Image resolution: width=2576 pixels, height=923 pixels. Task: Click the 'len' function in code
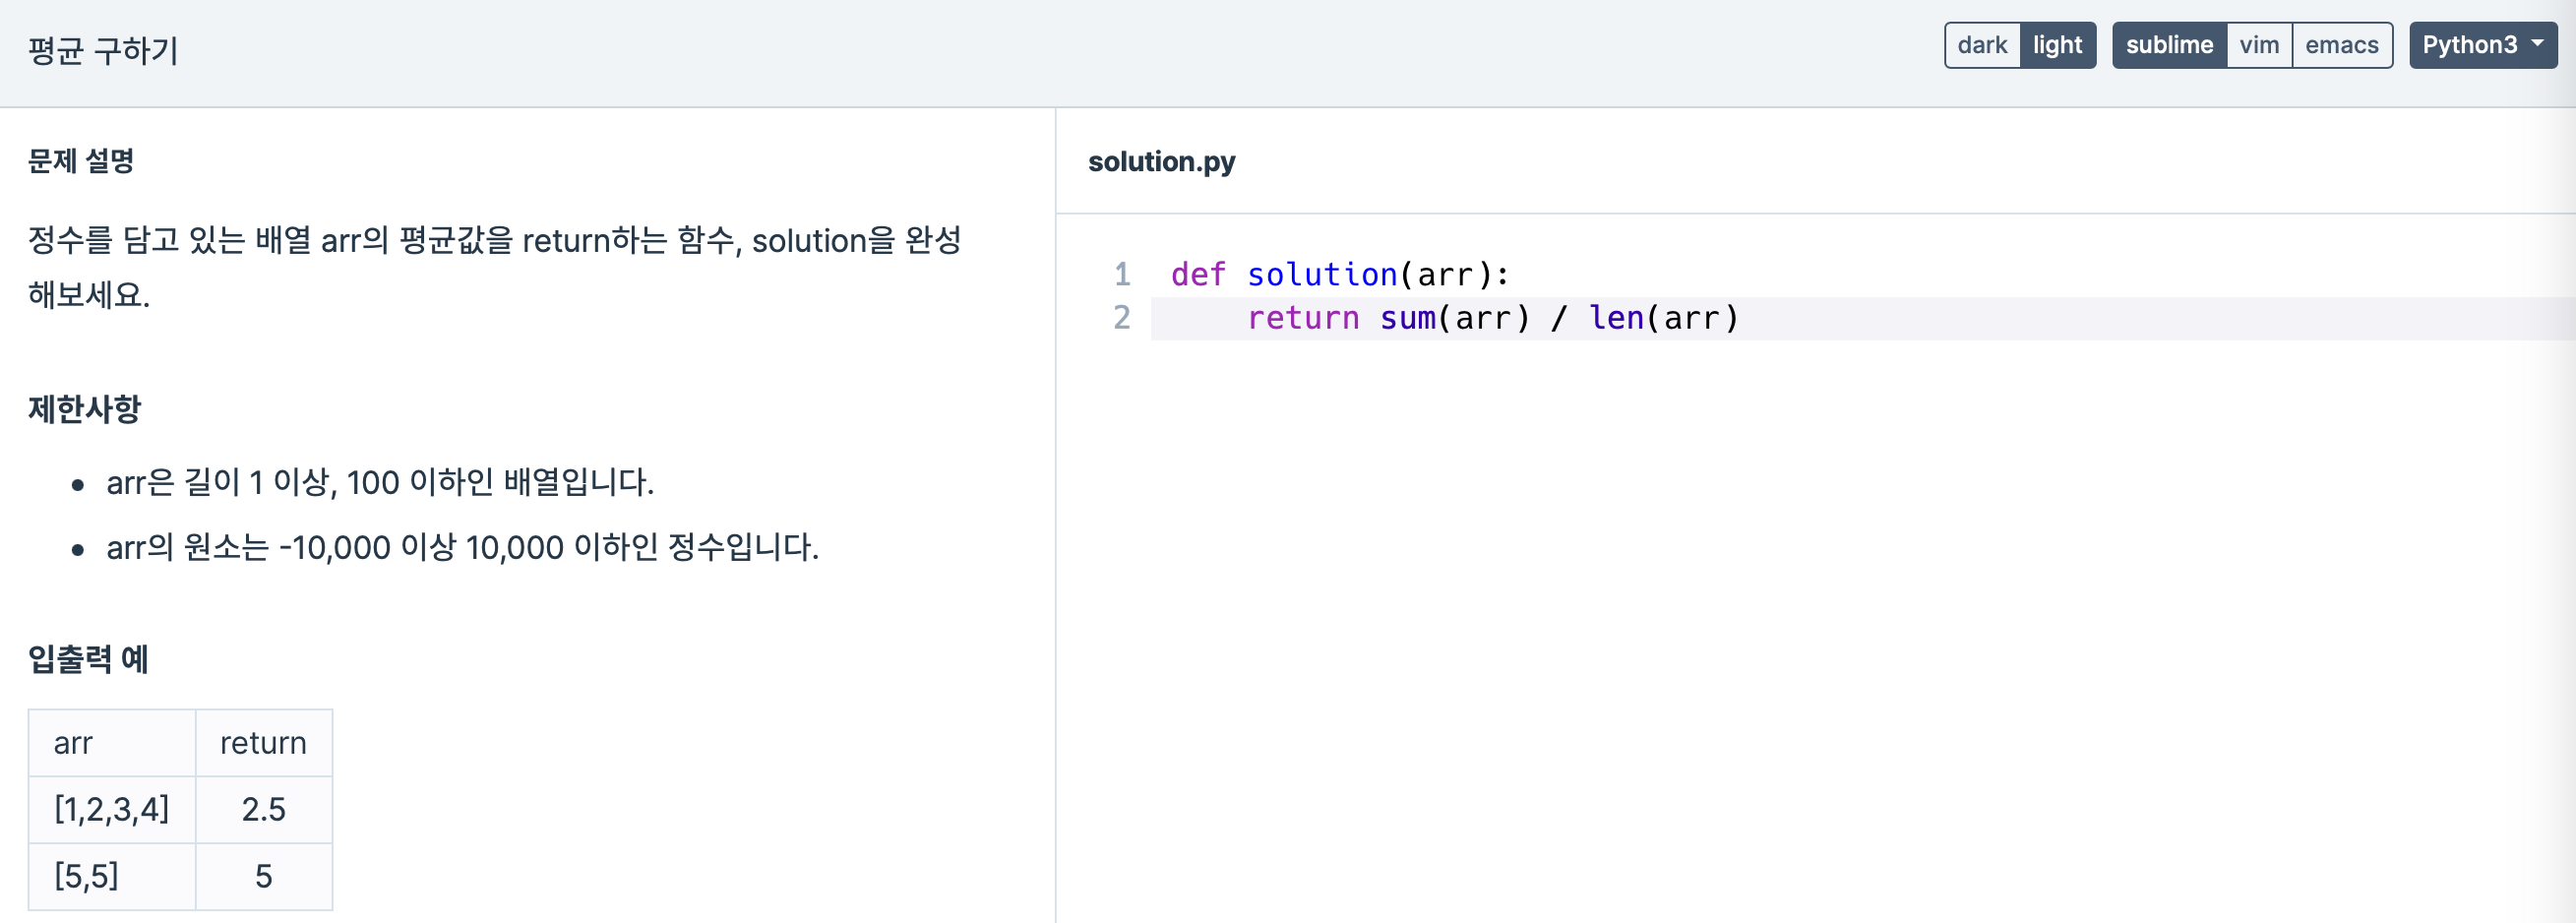(1616, 318)
